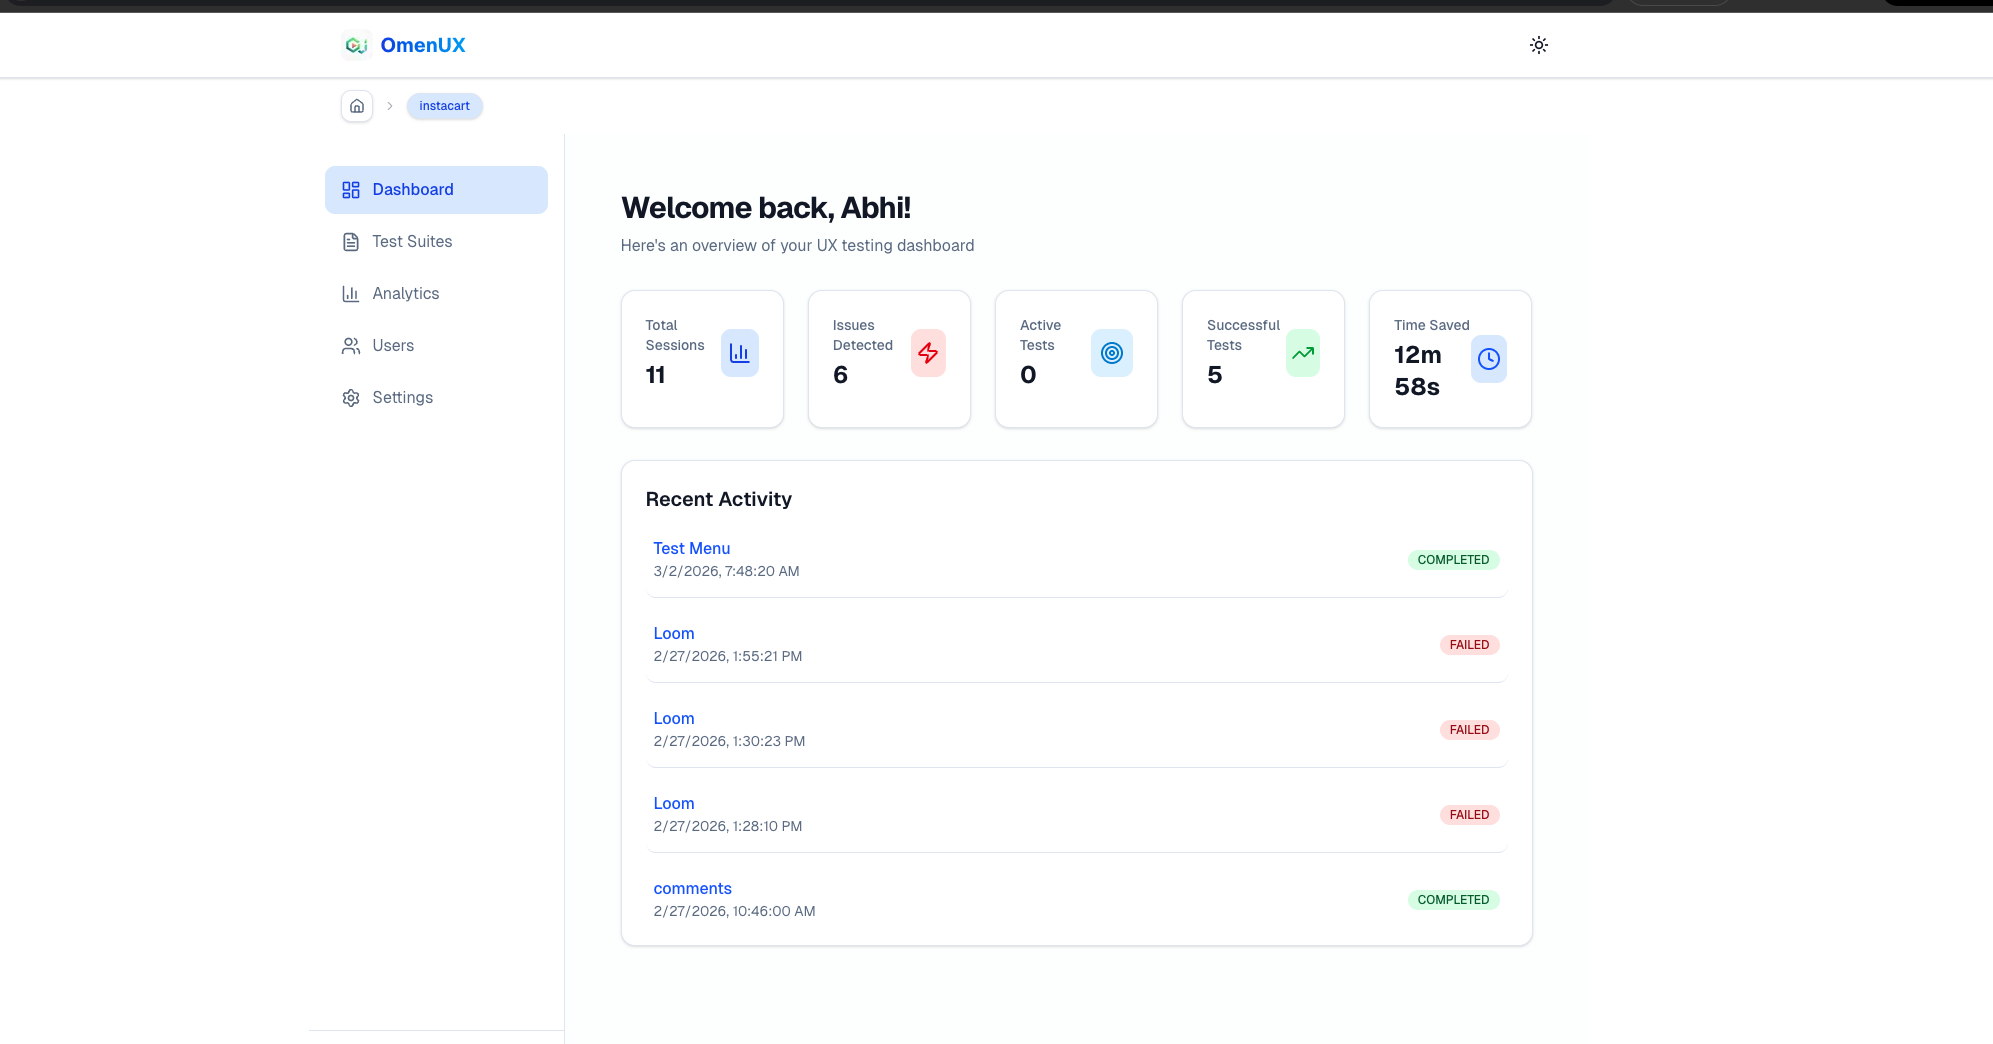Toggle the theme with the sun icon
Screen dimensions: 1993x1044
pos(1539,45)
